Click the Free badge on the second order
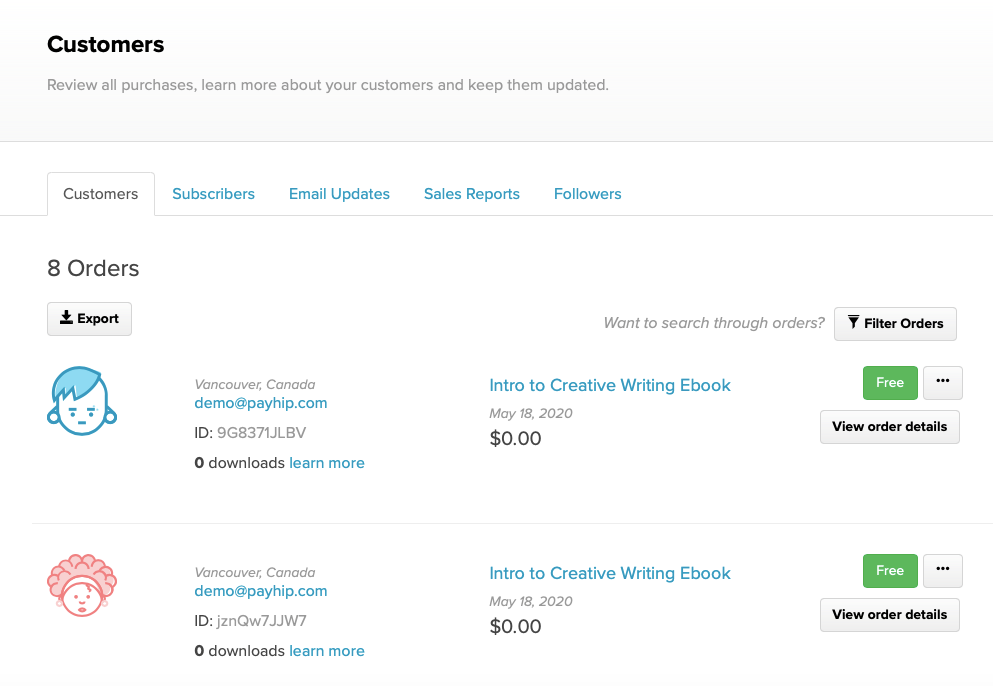The height and width of the screenshot is (686, 993). click(x=889, y=571)
